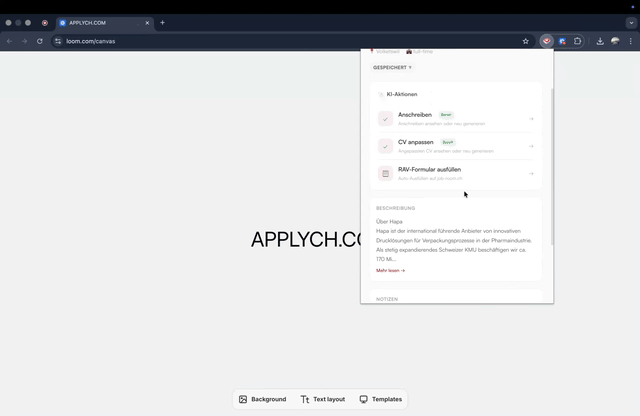This screenshot has height=416, width=640.
Task: Open a new tab with plus button
Action: 162,23
